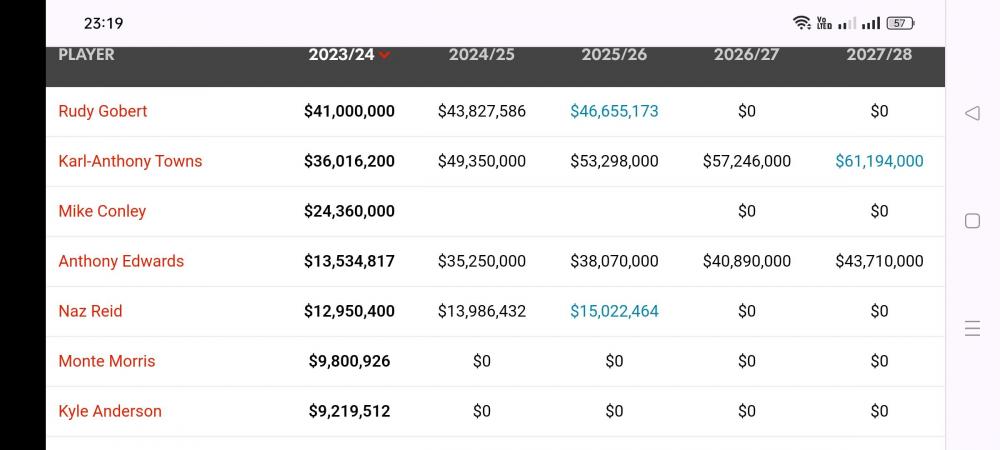The width and height of the screenshot is (1000, 450).
Task: Select the Mike Conley player link
Action: (102, 211)
